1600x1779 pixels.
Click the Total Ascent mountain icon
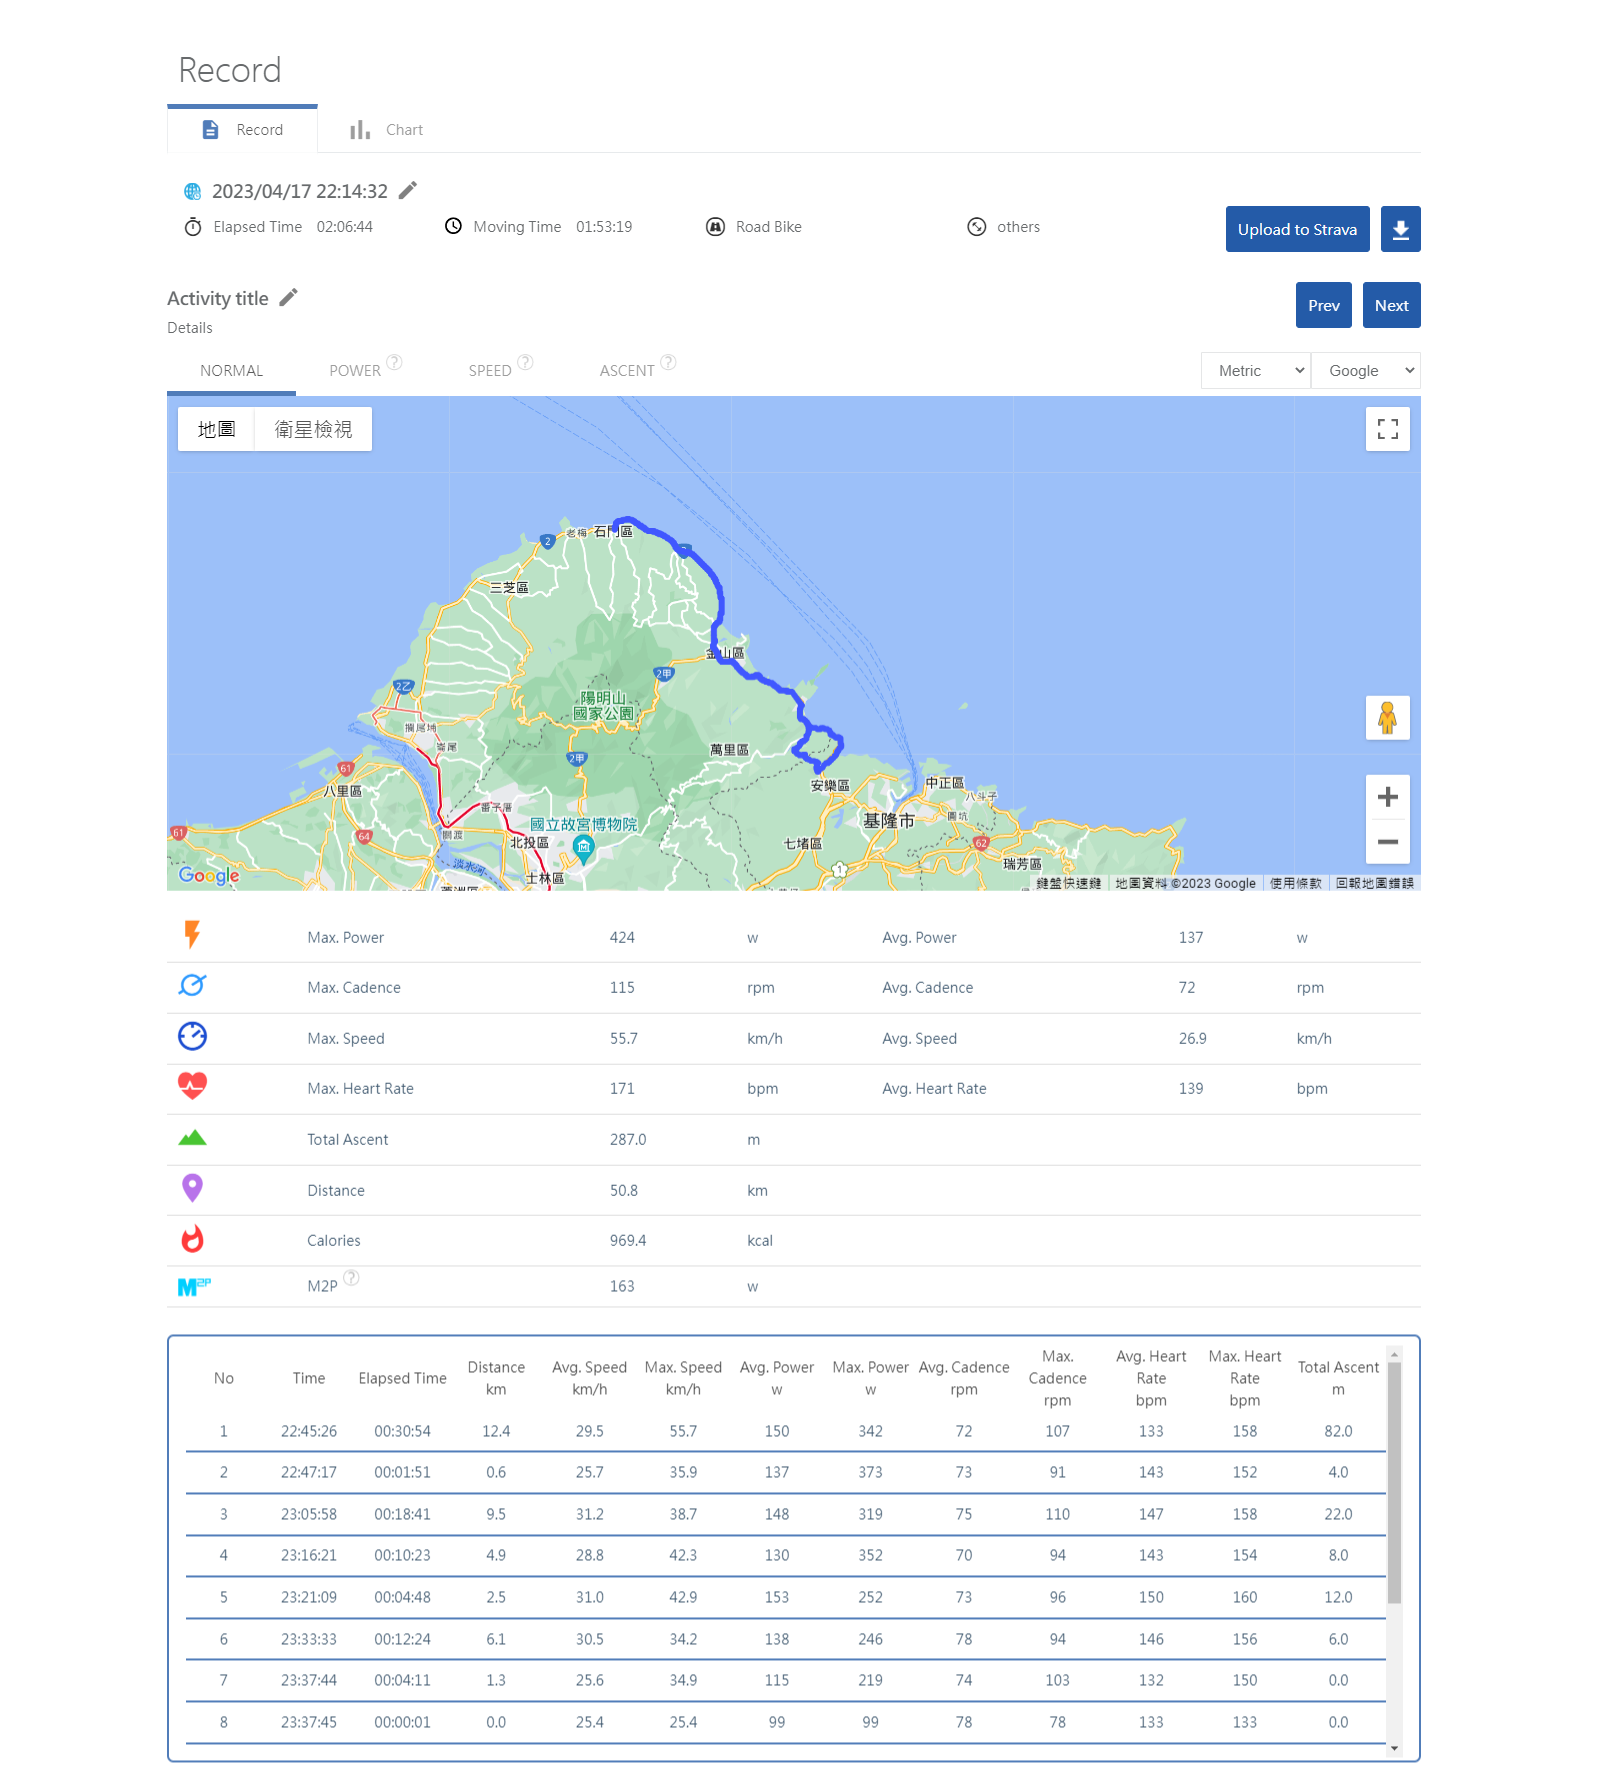(193, 1138)
